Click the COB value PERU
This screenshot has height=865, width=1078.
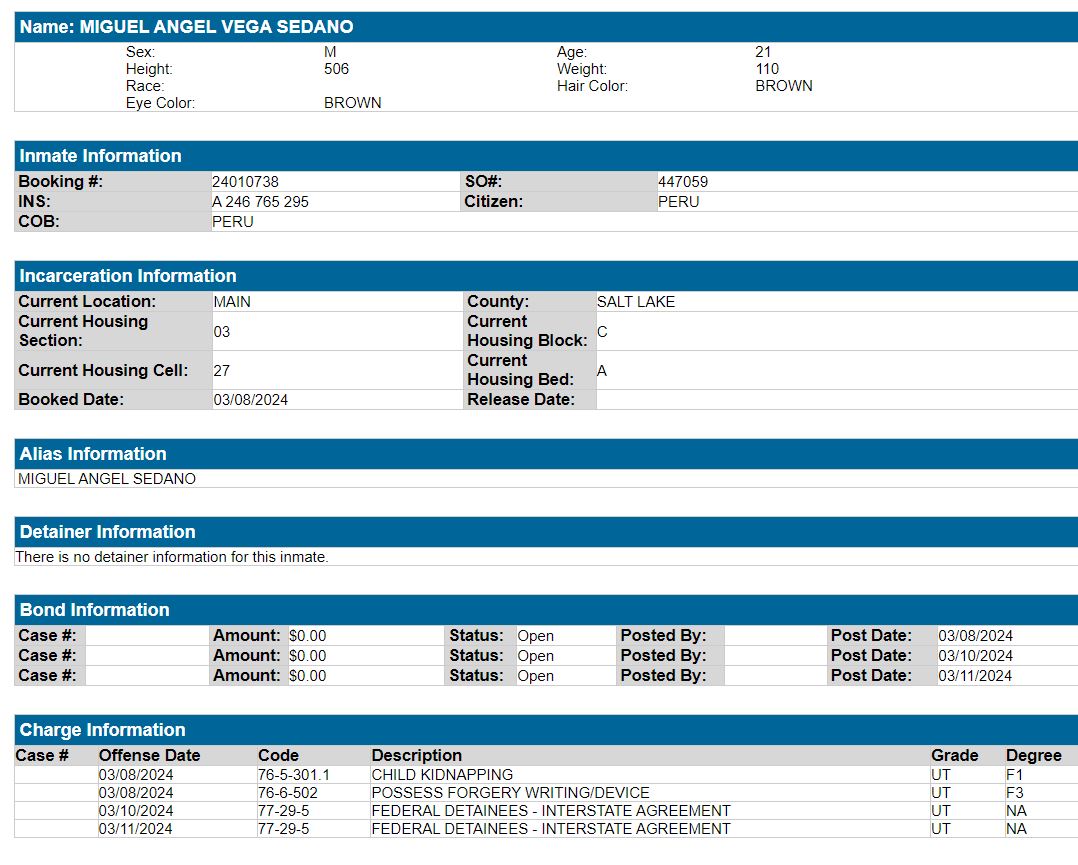pos(233,221)
